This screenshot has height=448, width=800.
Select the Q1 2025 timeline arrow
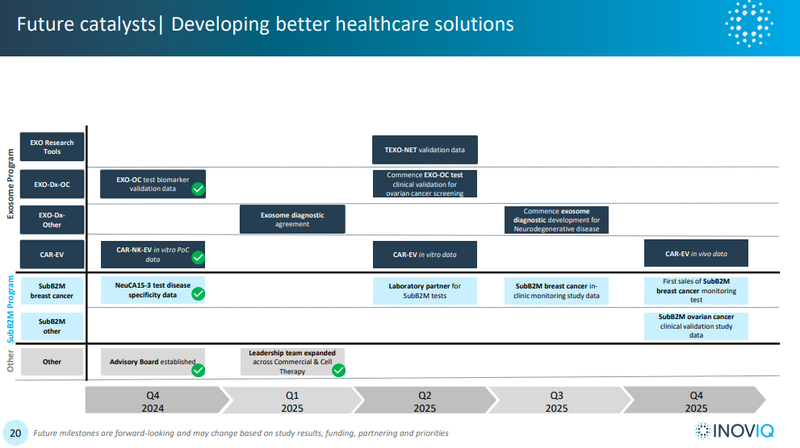pos(292,400)
